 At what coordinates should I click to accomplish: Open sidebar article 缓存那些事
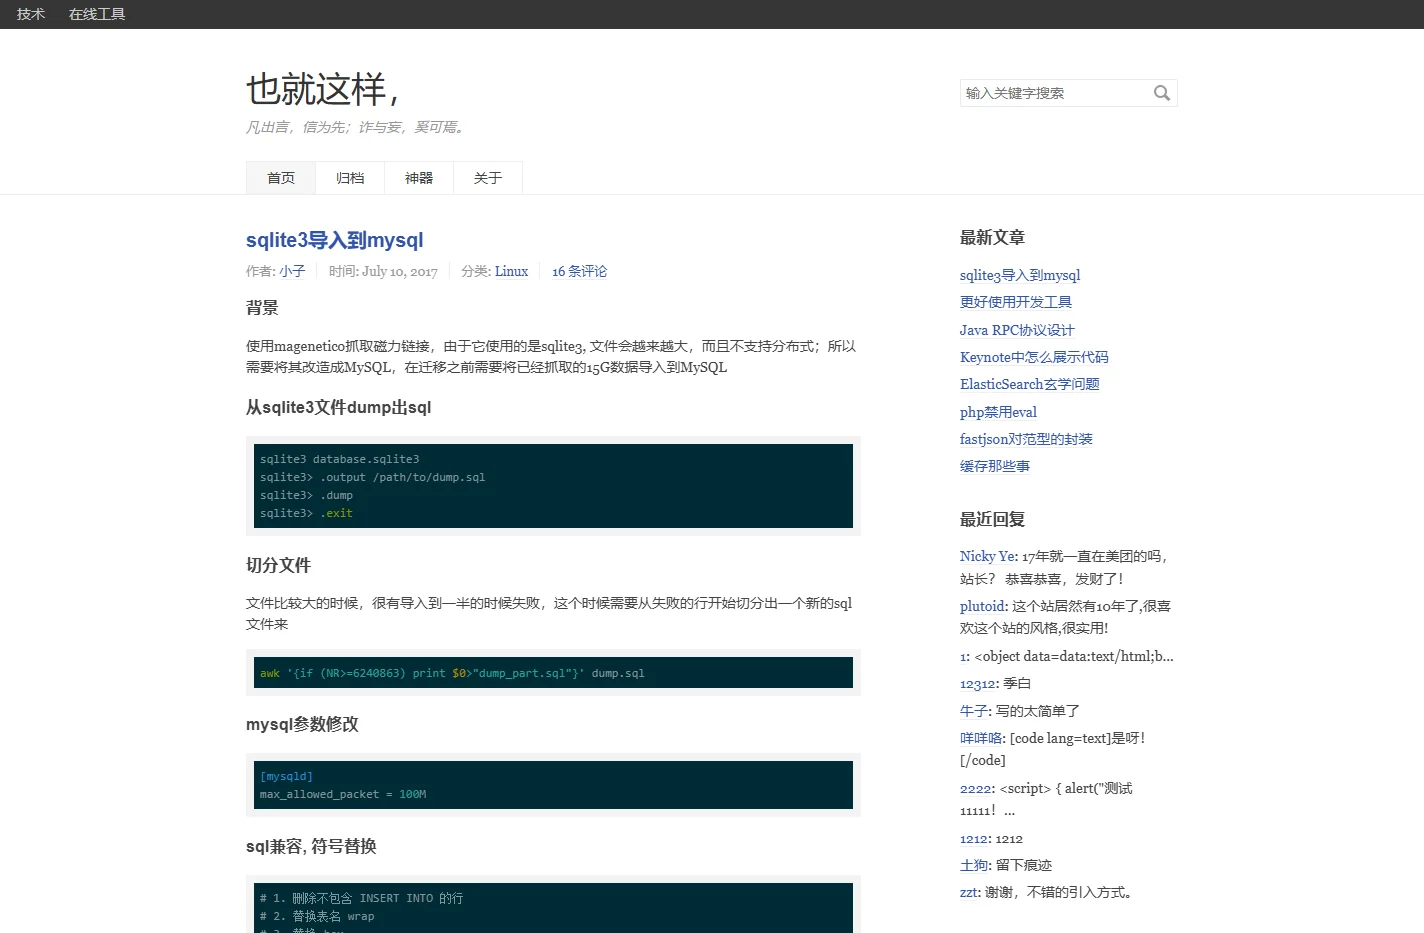[995, 466]
